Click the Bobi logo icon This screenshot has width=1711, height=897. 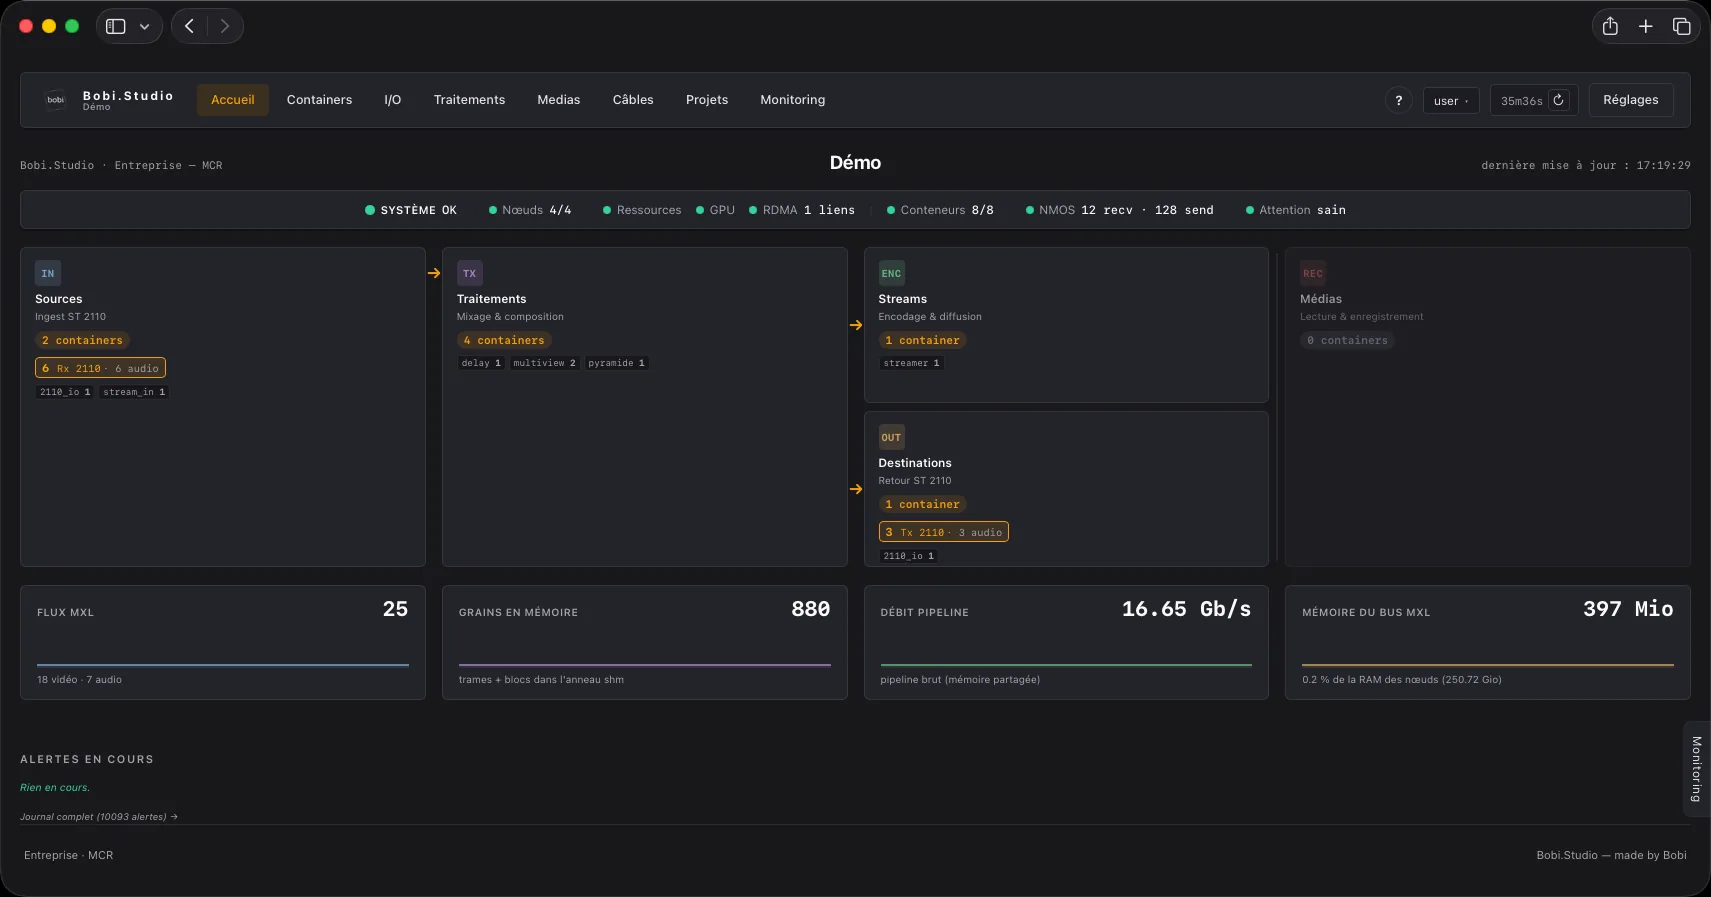tap(56, 100)
